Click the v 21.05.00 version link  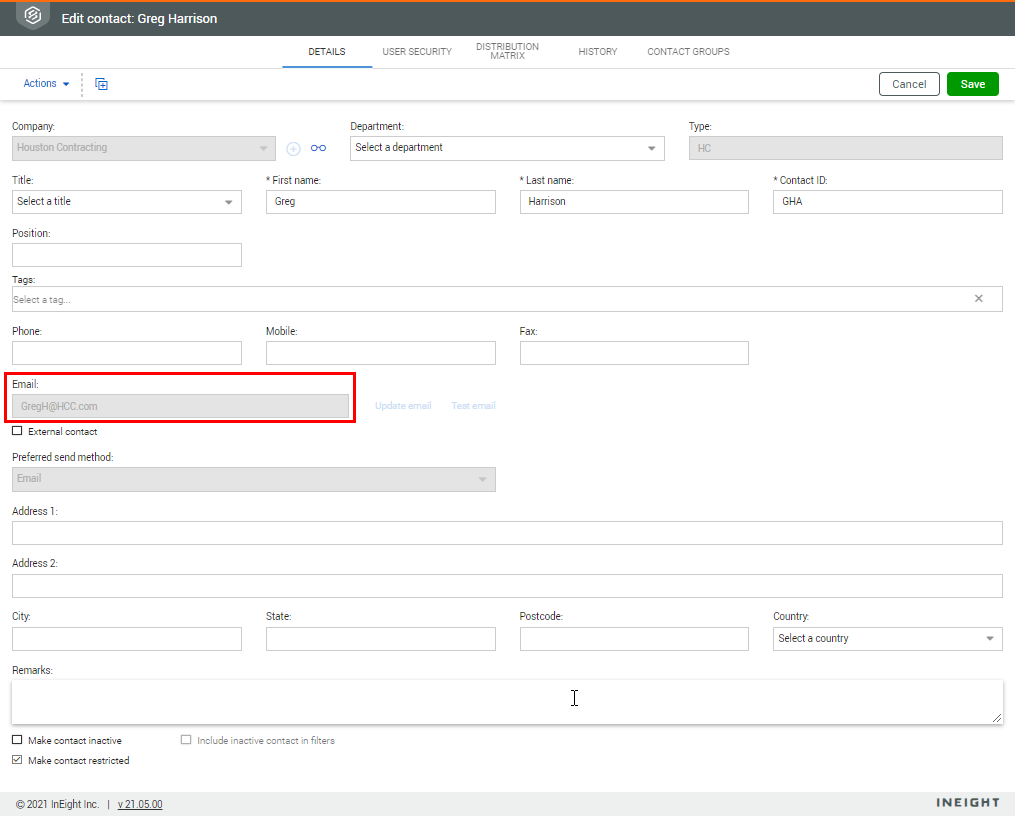point(140,804)
